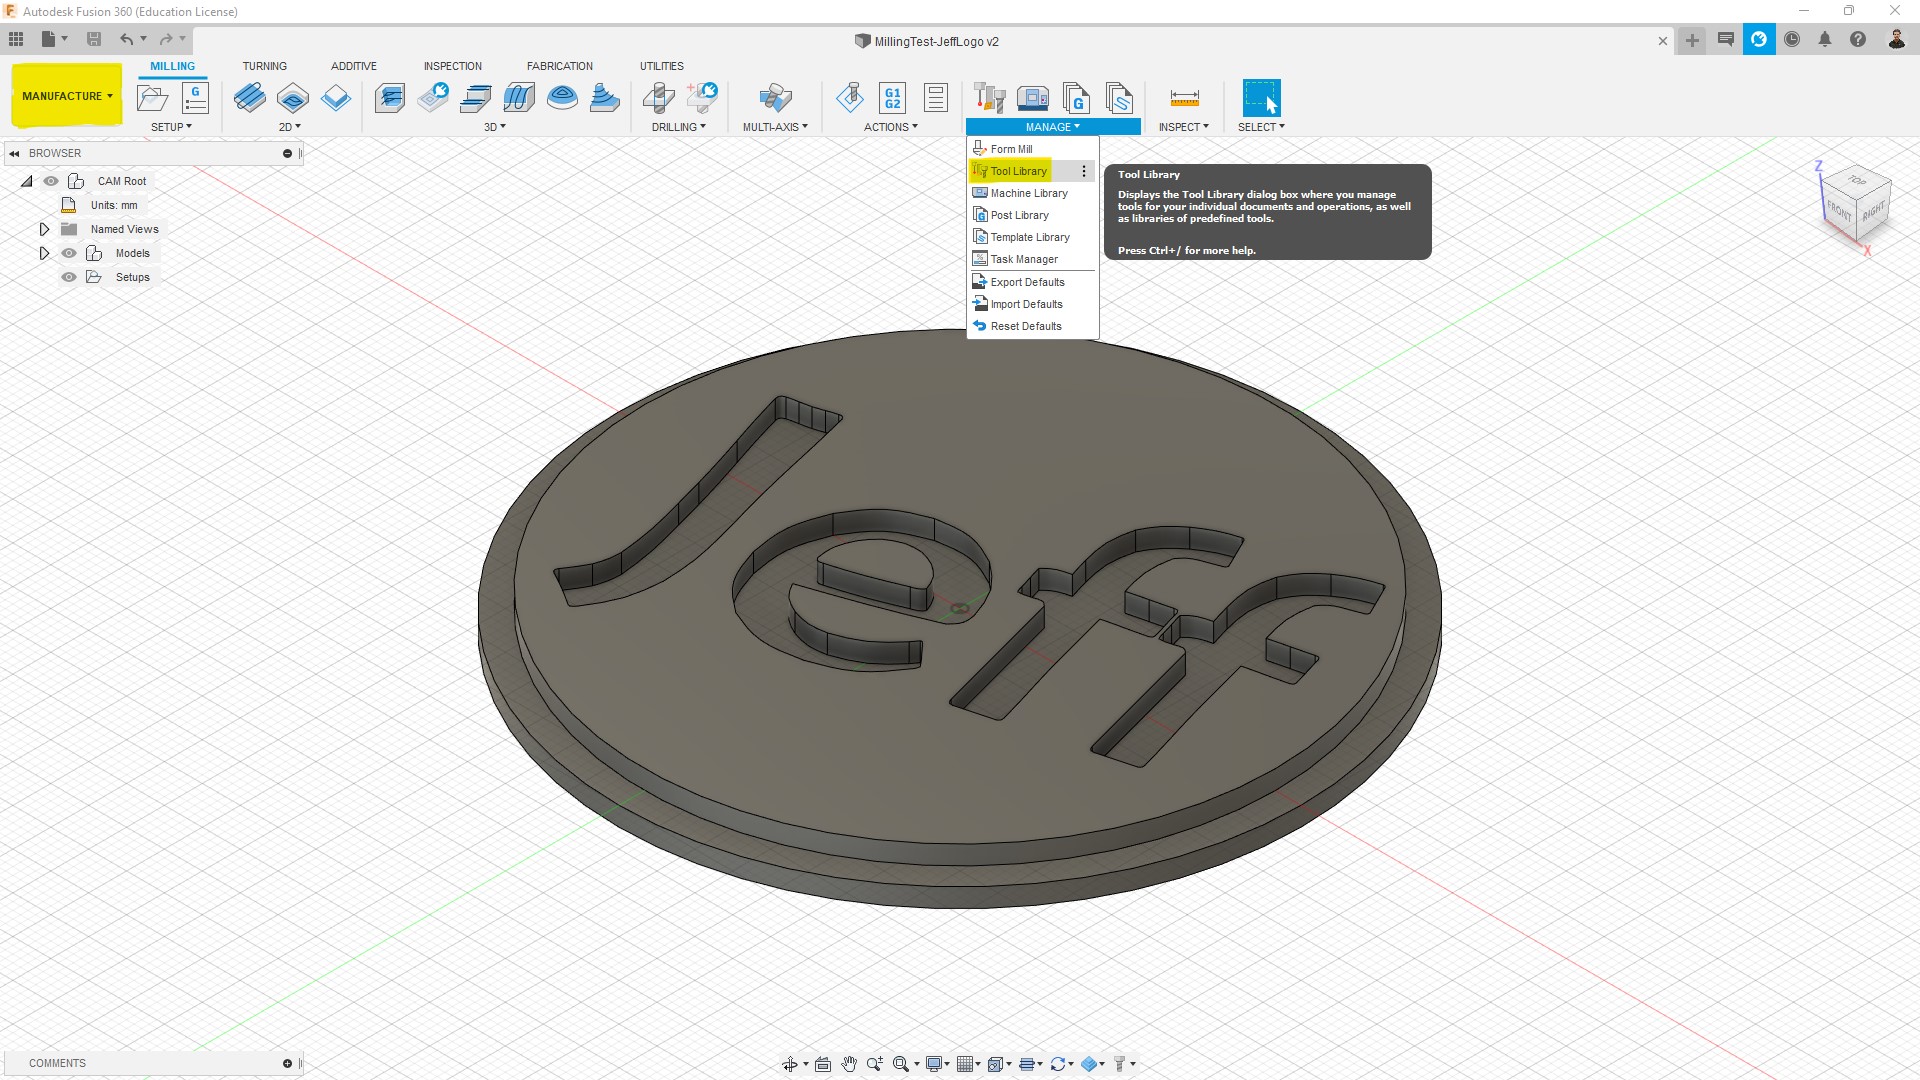Image resolution: width=1920 pixels, height=1080 pixels.
Task: Switch to the TURNING tab
Action: point(264,66)
